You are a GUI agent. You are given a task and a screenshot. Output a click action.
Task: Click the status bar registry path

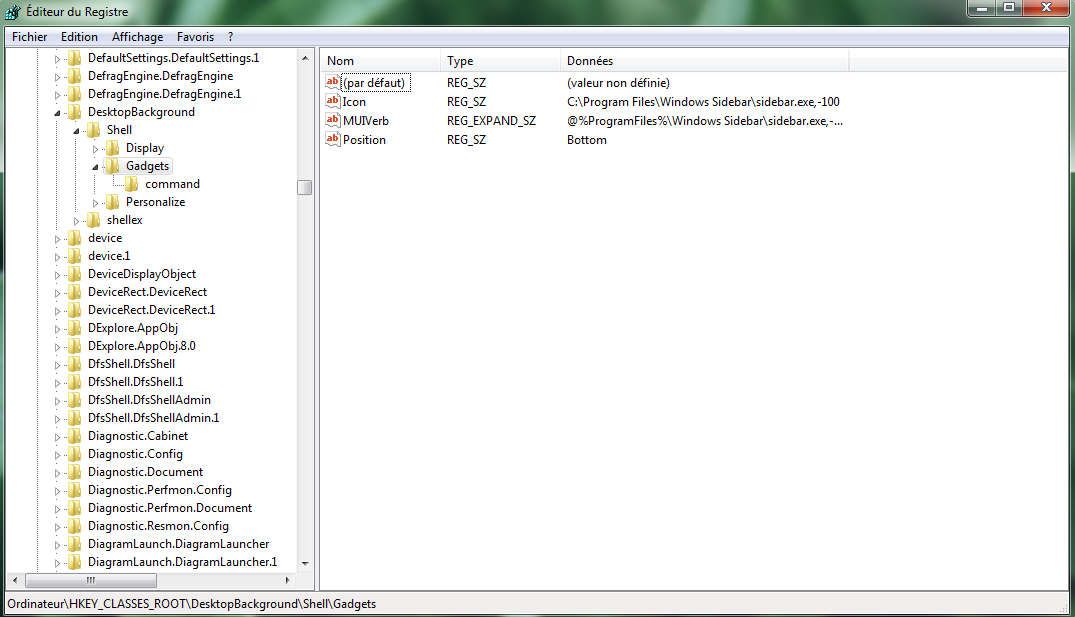click(192, 604)
